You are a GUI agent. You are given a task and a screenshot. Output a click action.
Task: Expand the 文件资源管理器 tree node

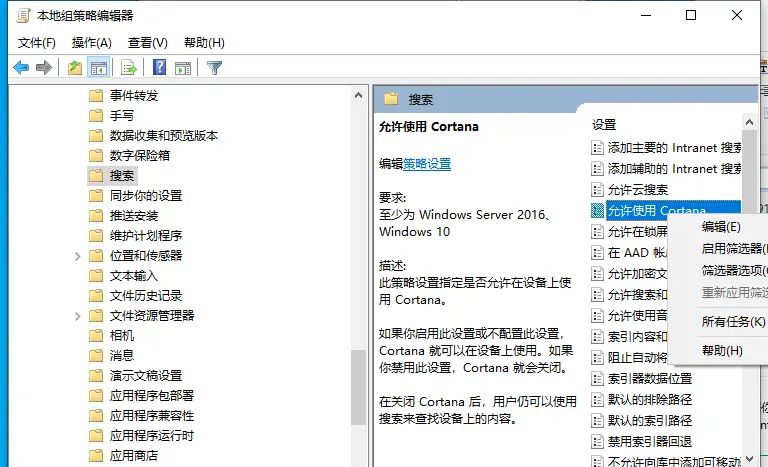click(x=77, y=317)
